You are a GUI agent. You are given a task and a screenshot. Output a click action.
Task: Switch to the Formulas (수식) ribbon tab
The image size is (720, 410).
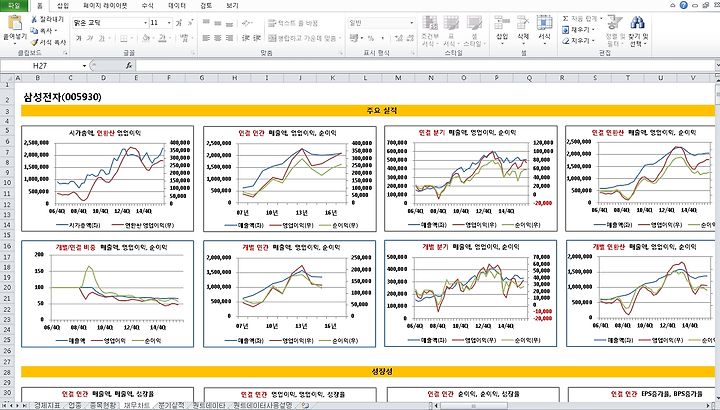click(148, 6)
